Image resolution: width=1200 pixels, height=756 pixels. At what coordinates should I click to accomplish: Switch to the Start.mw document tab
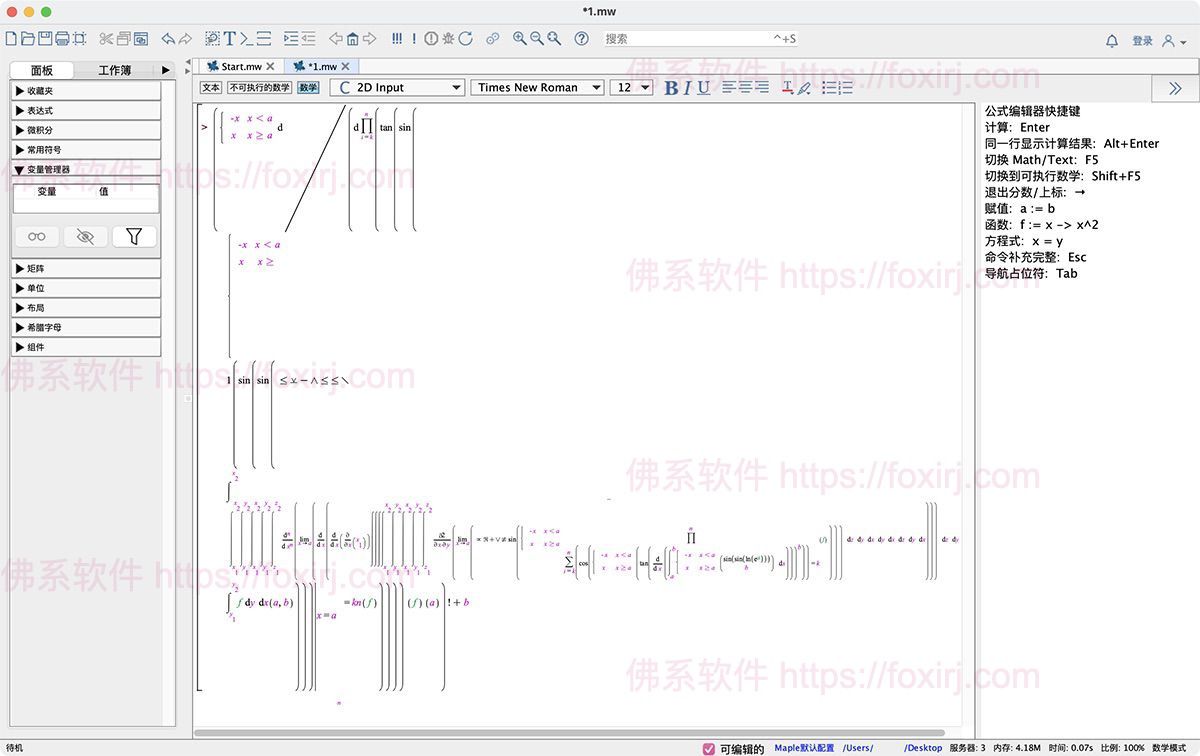tap(240, 67)
